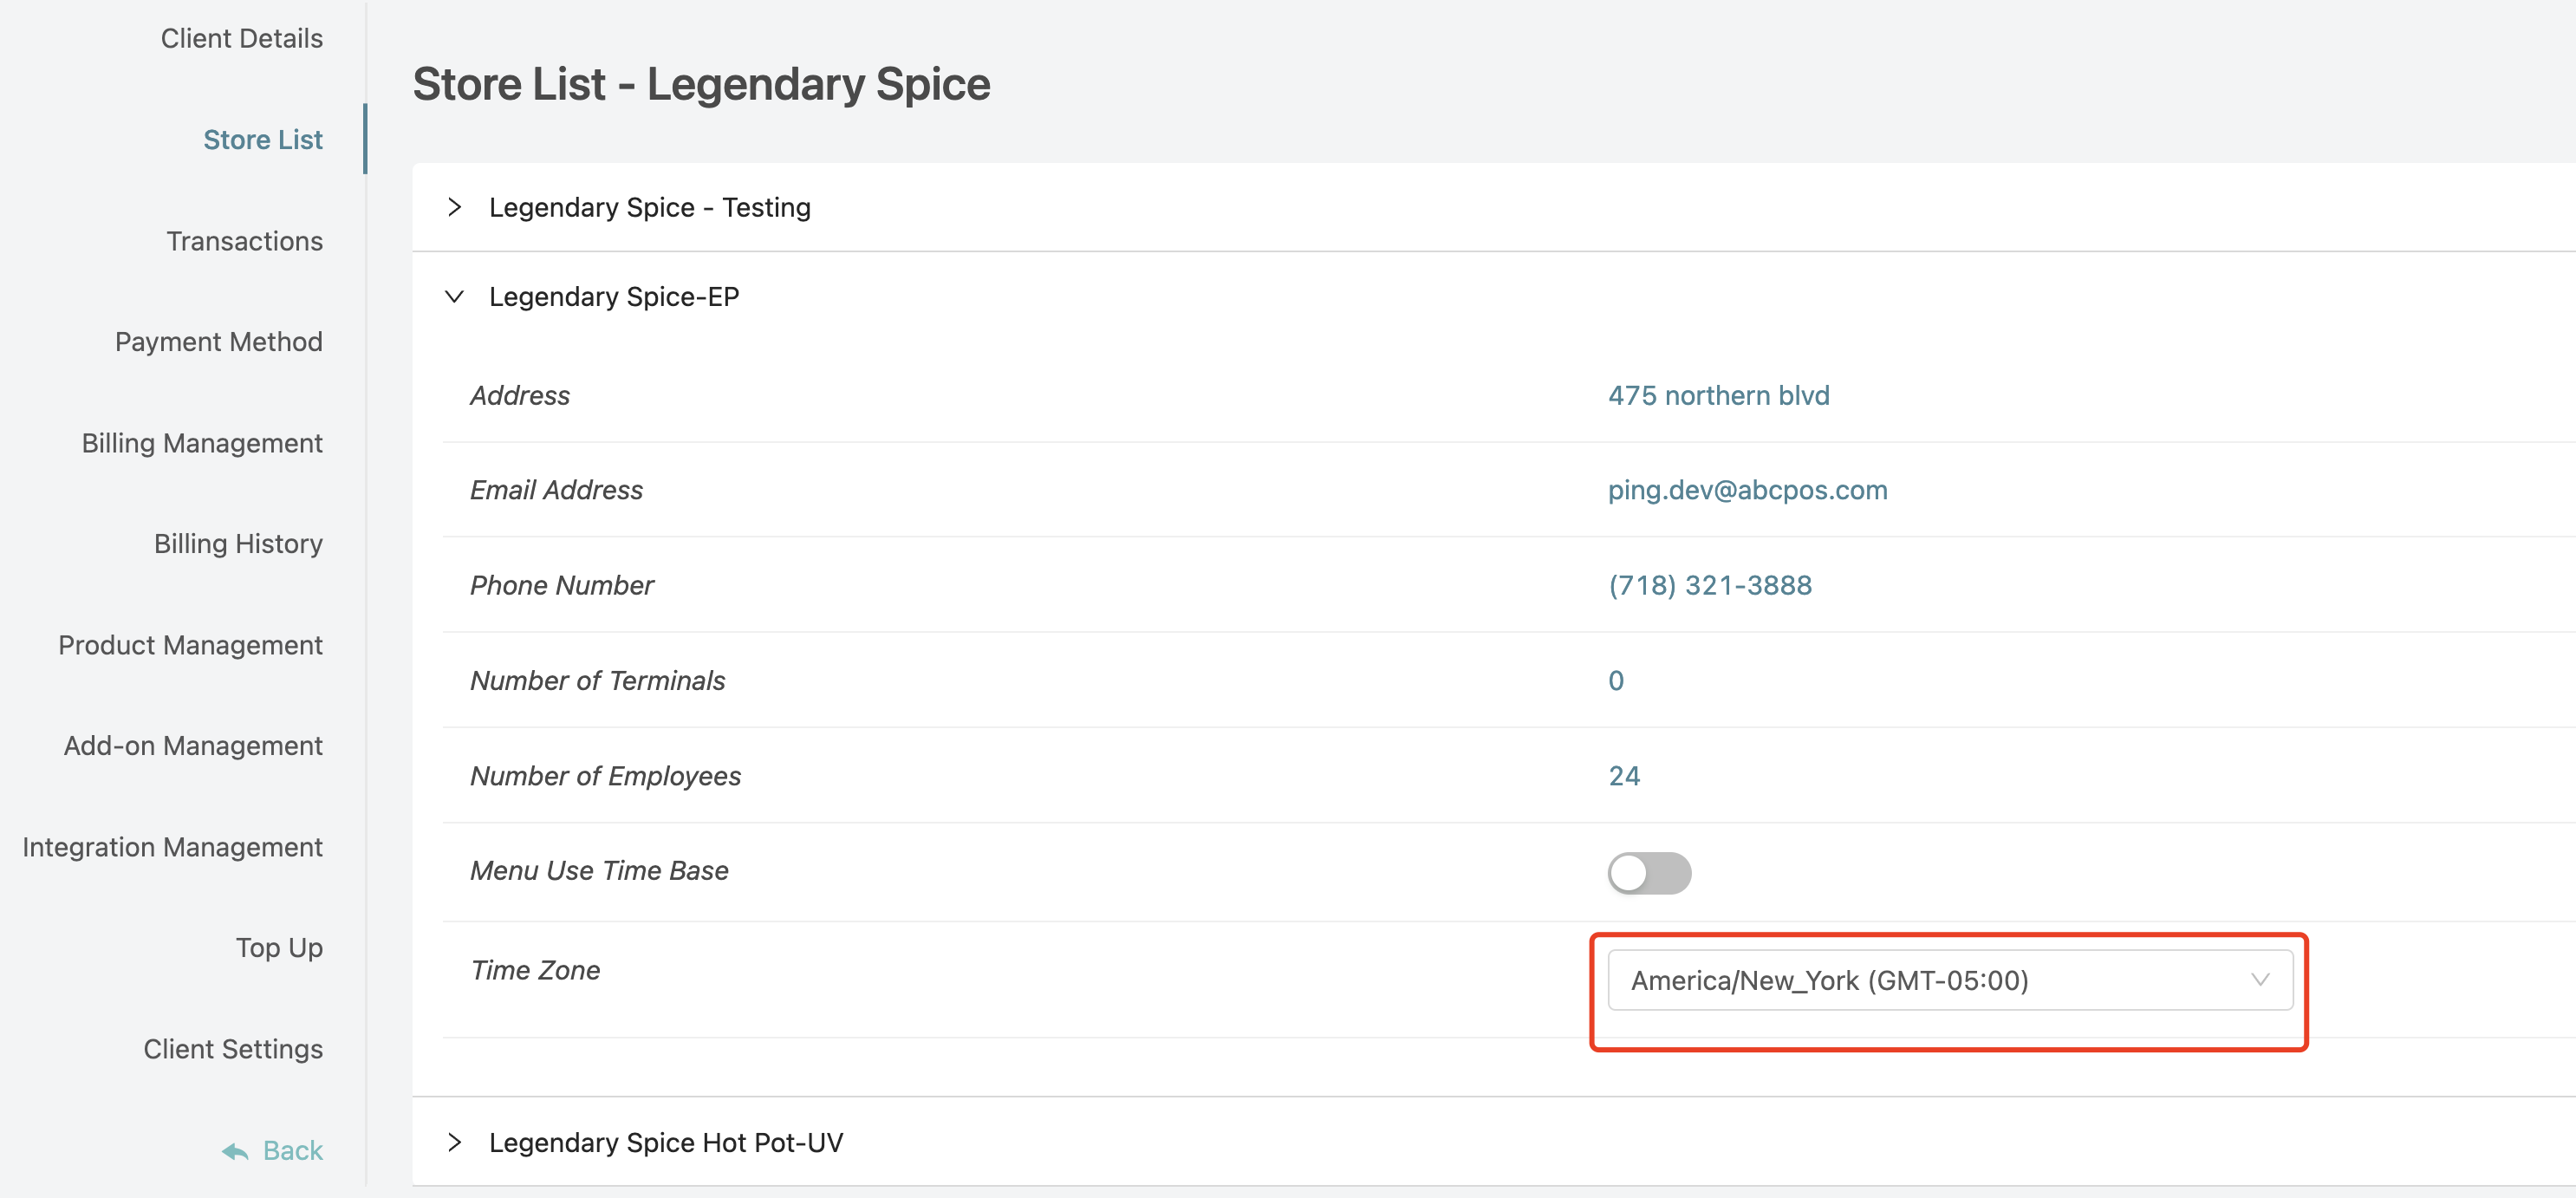The width and height of the screenshot is (2576, 1198).
Task: Open Top Up section
Action: 279,948
